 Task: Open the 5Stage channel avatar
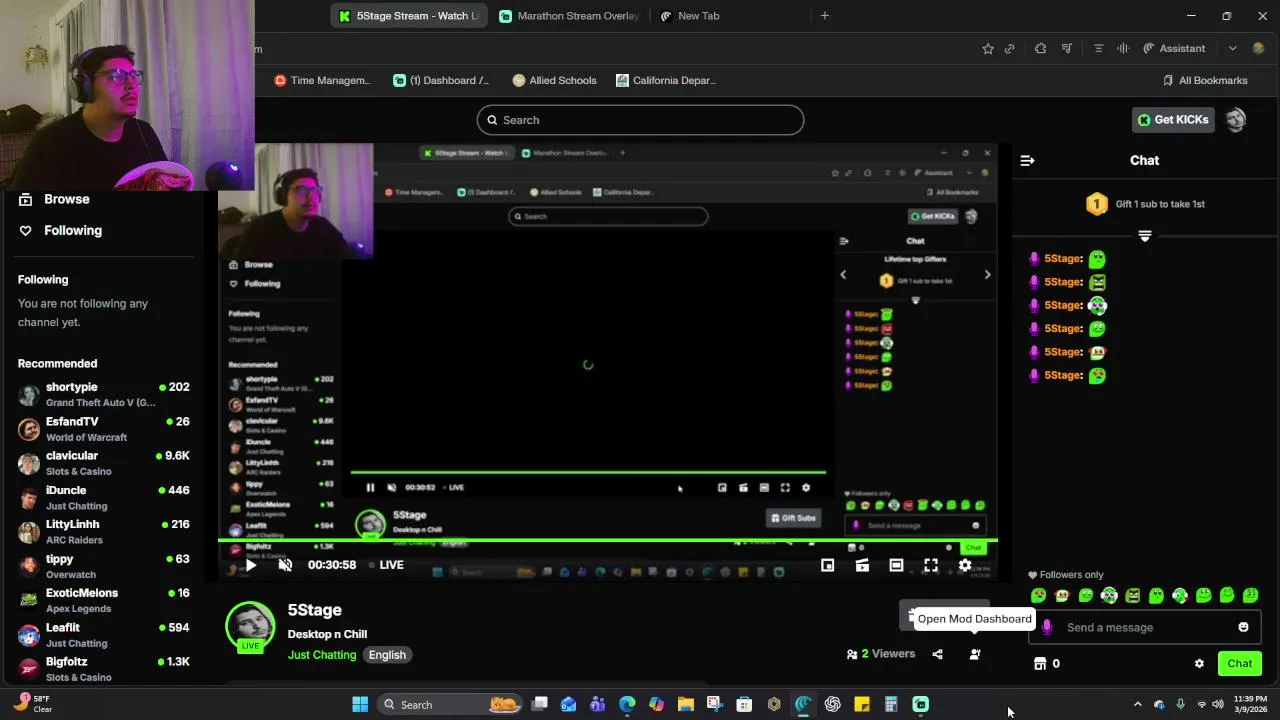(x=250, y=626)
